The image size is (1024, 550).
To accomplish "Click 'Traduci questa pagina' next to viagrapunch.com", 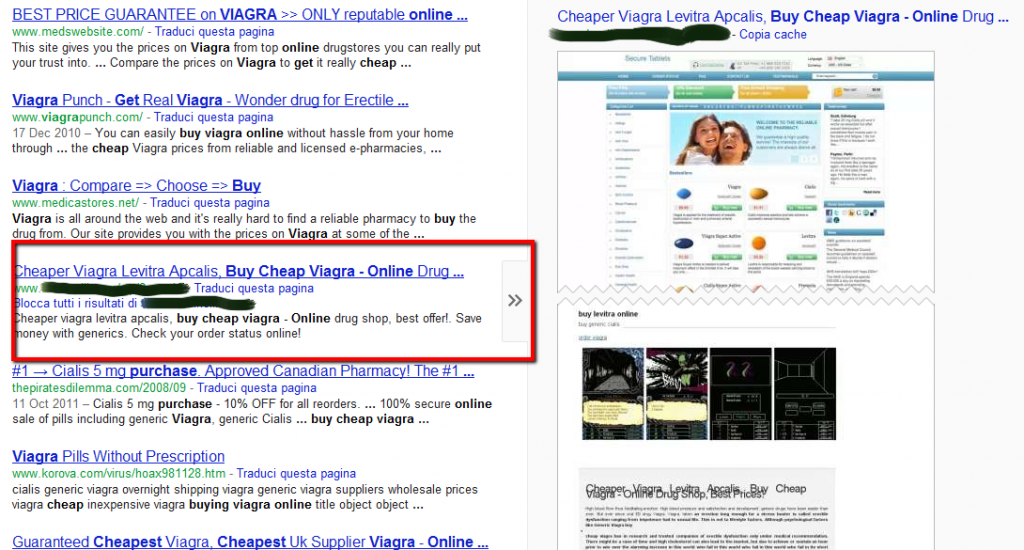I will click(x=214, y=117).
